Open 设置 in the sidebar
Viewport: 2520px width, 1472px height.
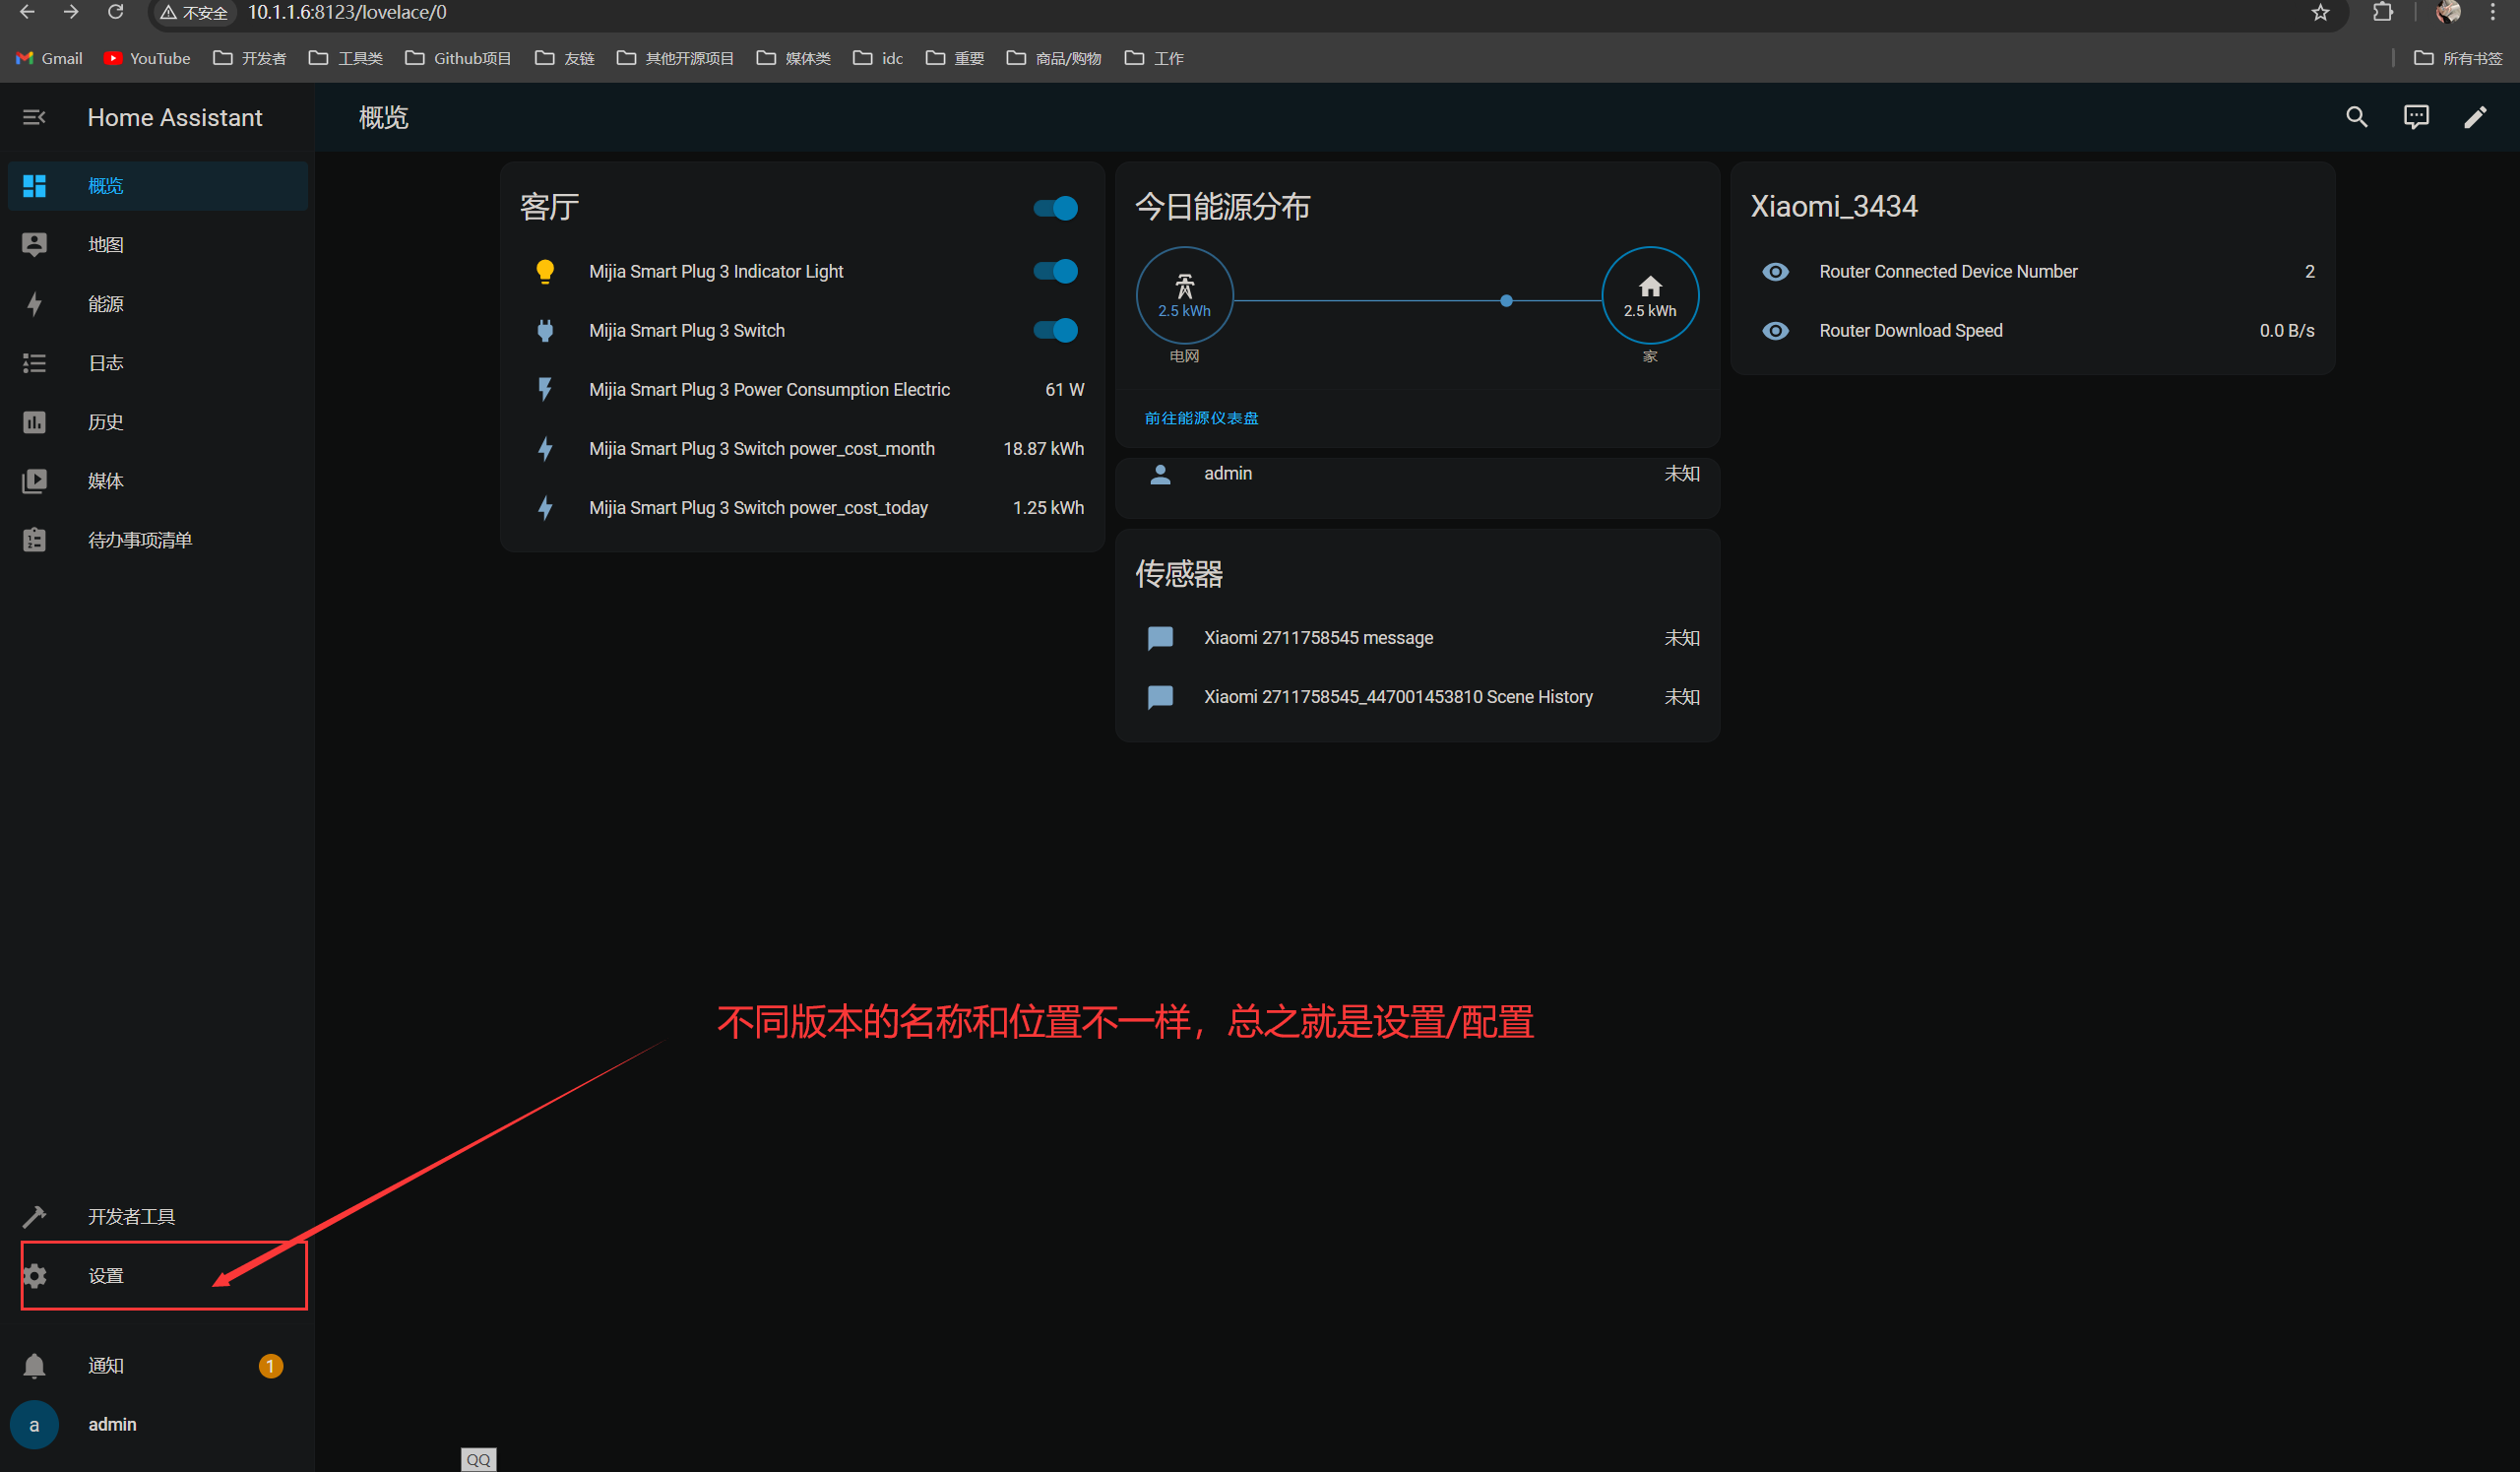pos(105,1276)
